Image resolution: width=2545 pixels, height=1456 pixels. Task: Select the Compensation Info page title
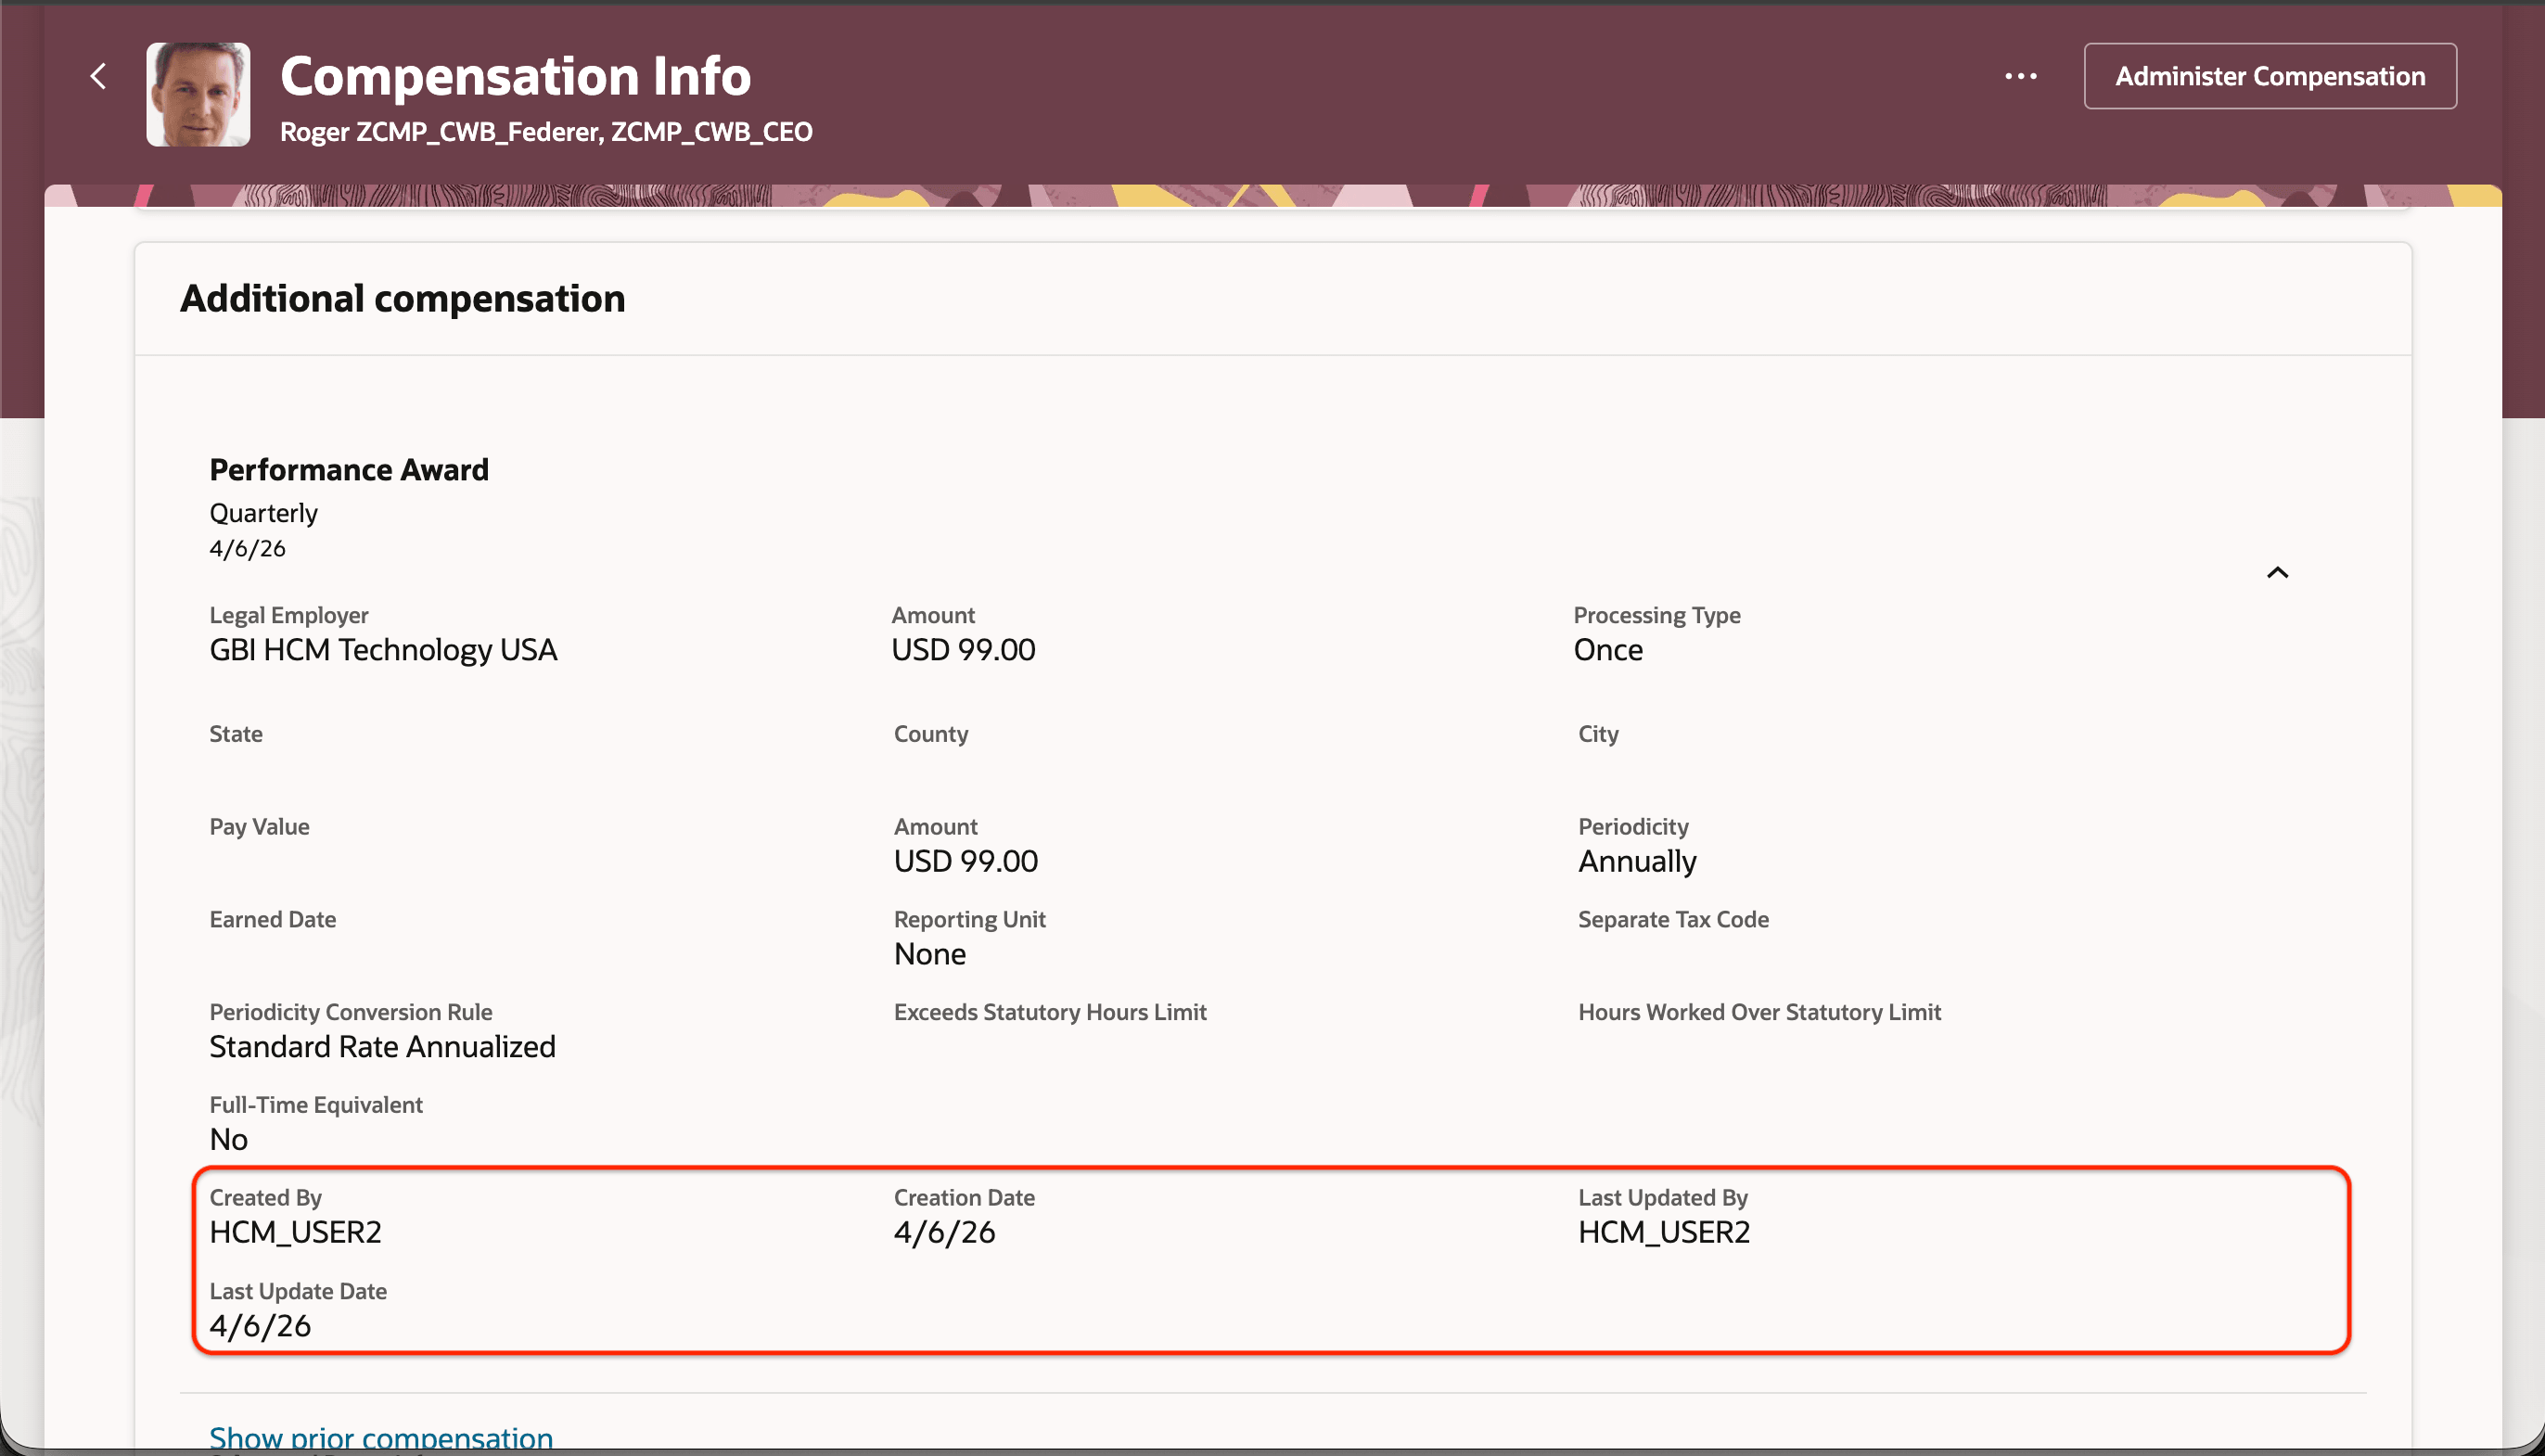[515, 75]
